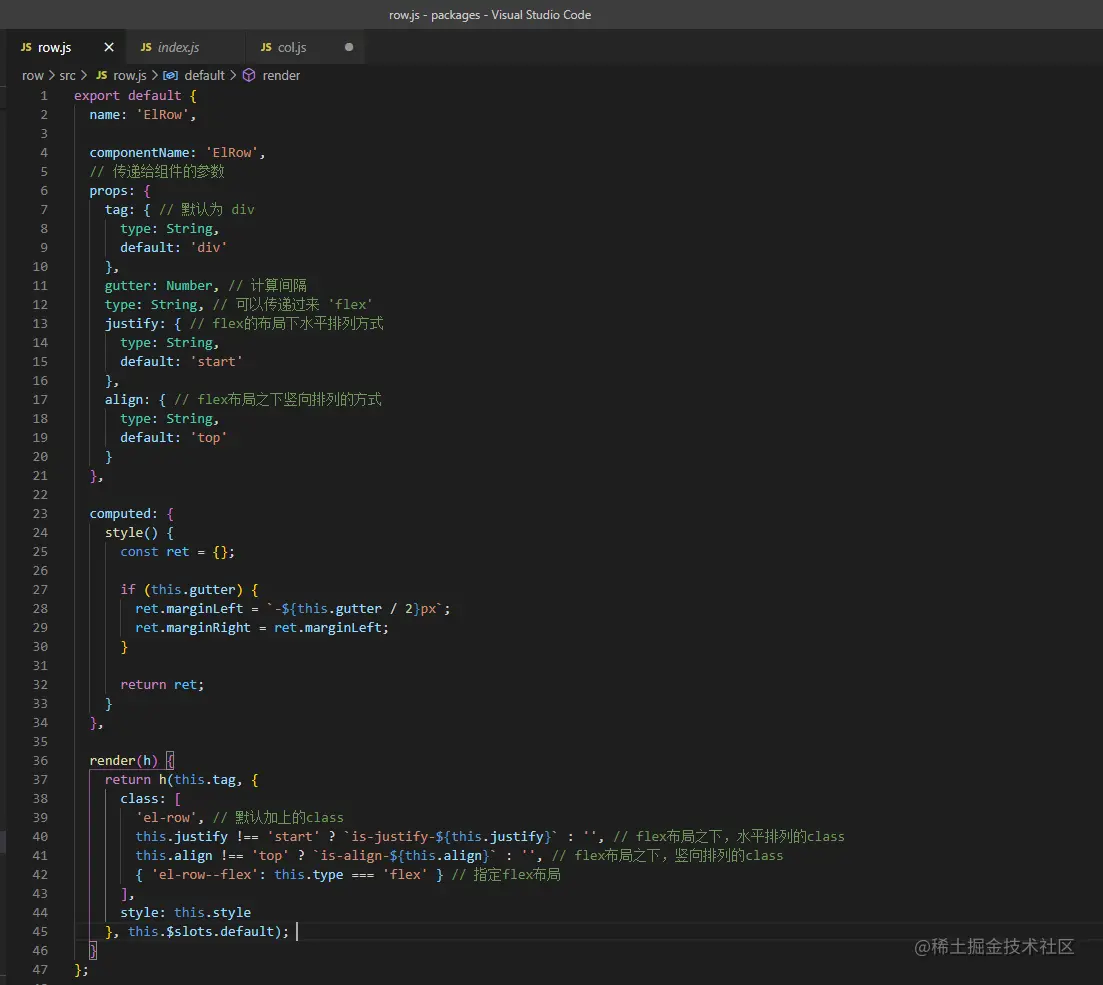Expand the chevron after 'row.js' breadcrumb
The image size is (1103, 985).
tap(155, 75)
